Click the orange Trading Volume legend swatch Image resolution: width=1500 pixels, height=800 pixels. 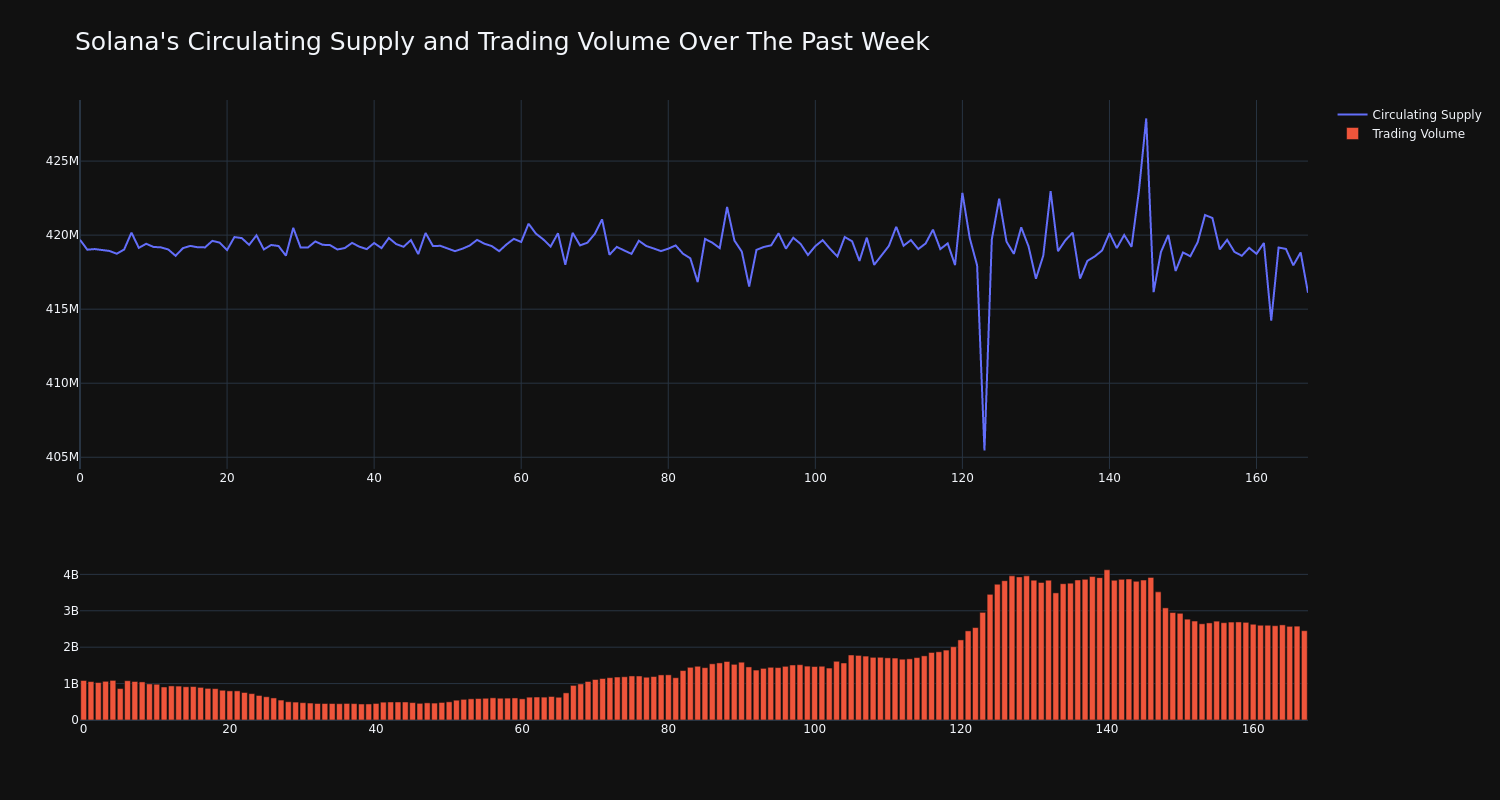tap(1352, 134)
